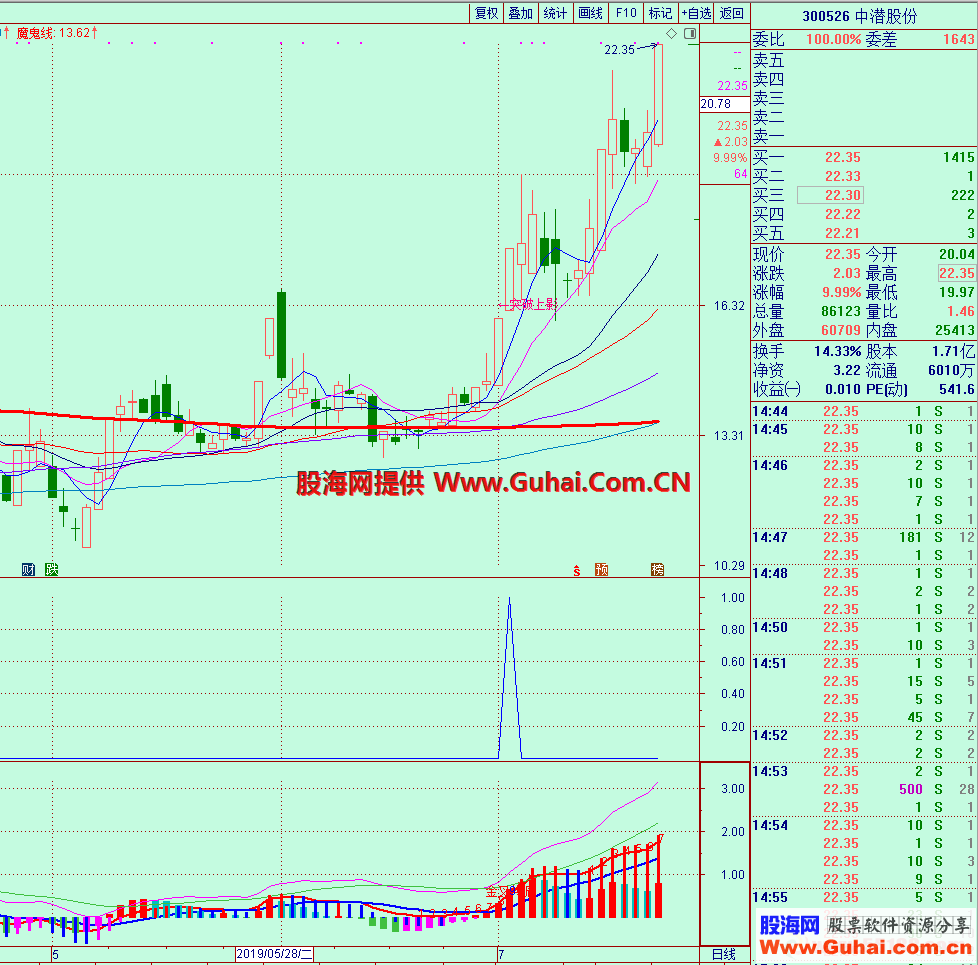The width and height of the screenshot is (978, 965).
Task: Click the boxed 最高 value 22.35
Action: (x=957, y=273)
